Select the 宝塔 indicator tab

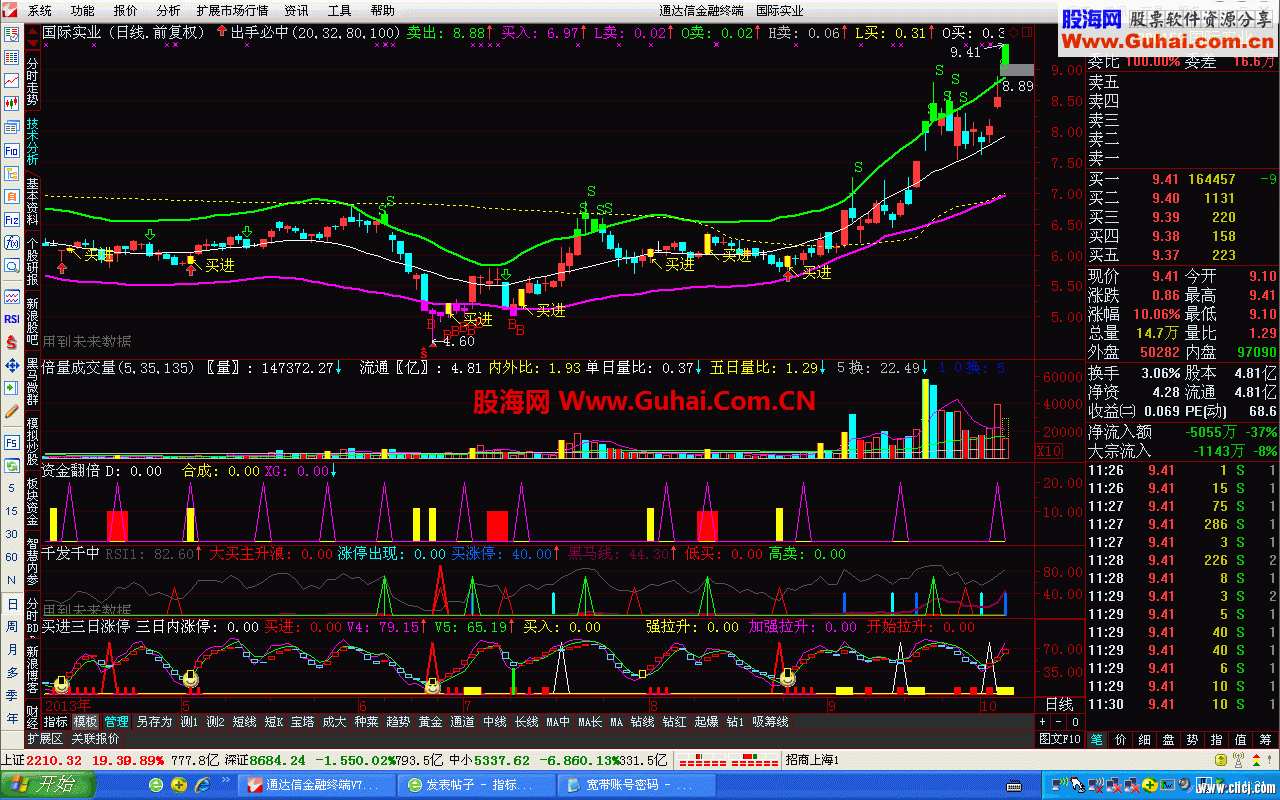tap(302, 722)
